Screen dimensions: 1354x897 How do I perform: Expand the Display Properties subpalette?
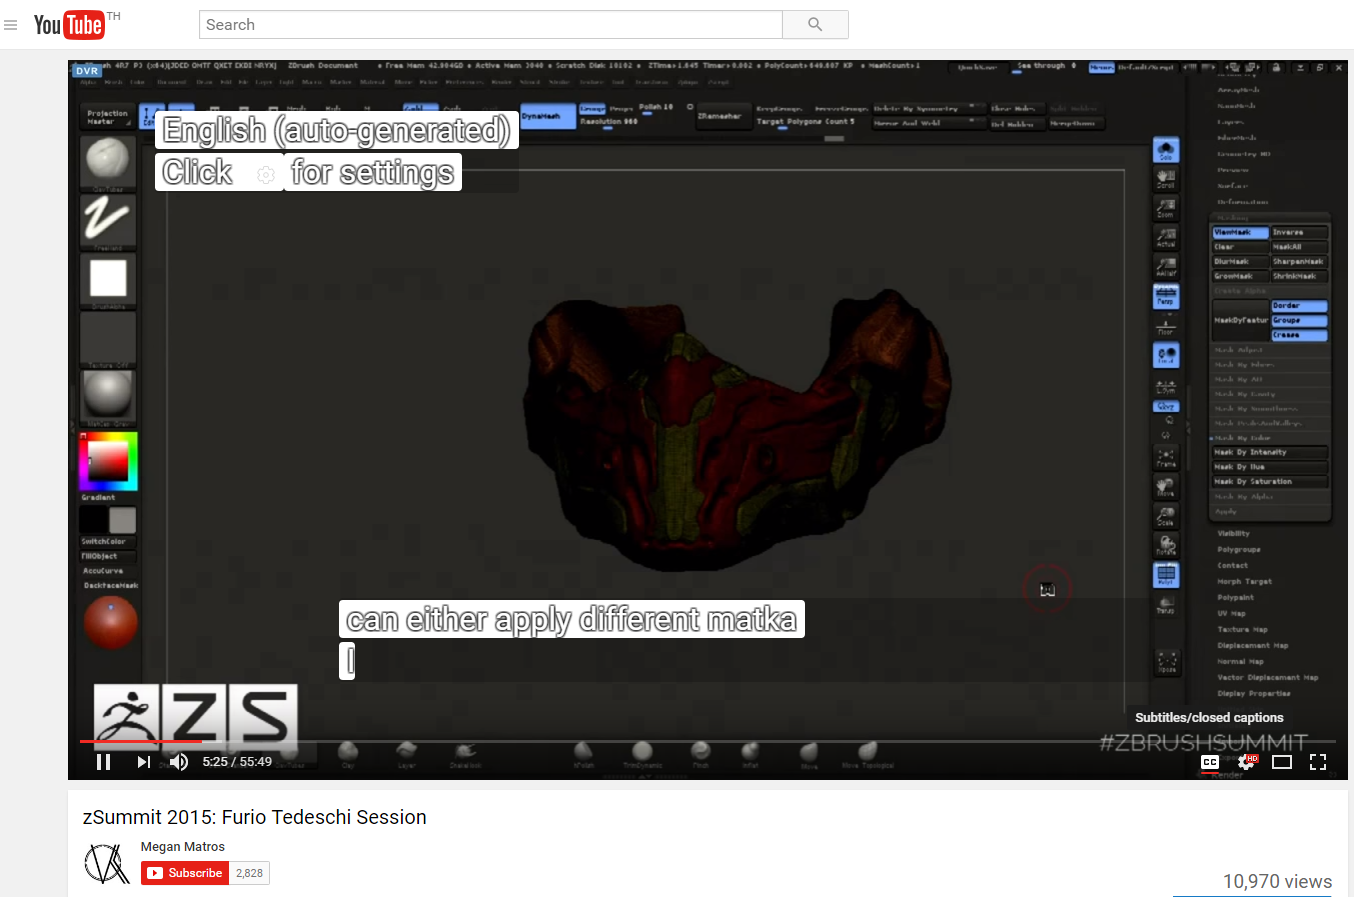pos(1253,694)
